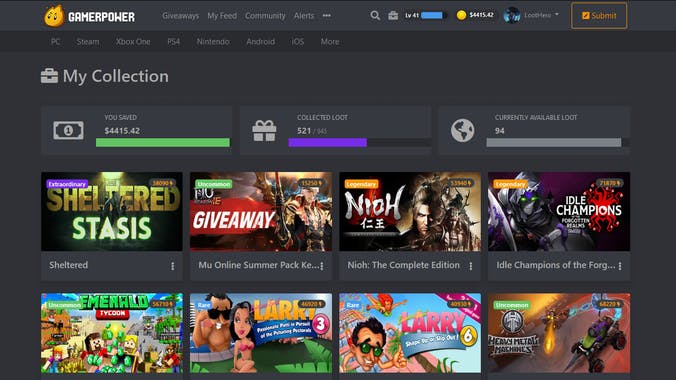Click the Submit button
Image resolution: width=676 pixels, height=380 pixels.
(599, 16)
